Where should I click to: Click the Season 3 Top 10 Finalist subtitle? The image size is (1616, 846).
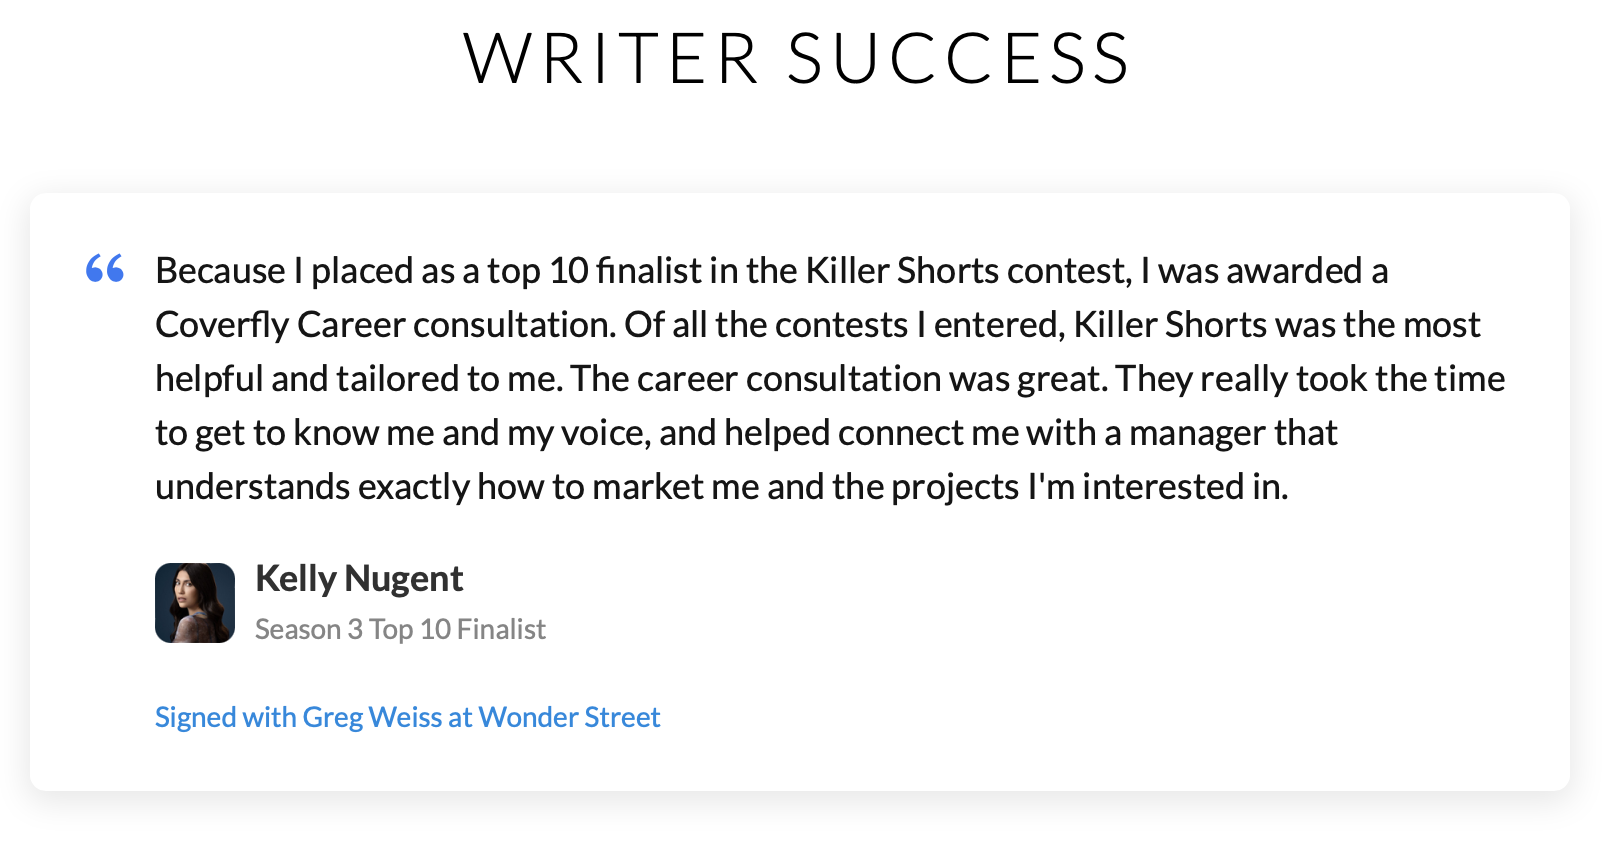click(x=400, y=629)
